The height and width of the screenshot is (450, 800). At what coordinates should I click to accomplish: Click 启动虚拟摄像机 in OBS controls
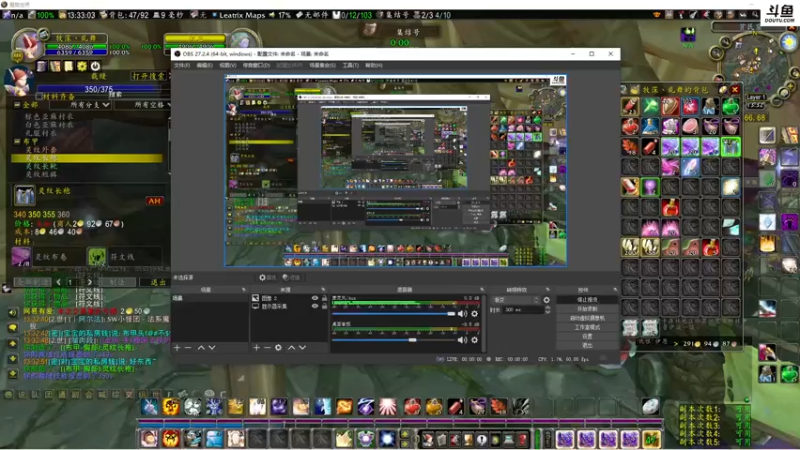pyautogui.click(x=587, y=318)
